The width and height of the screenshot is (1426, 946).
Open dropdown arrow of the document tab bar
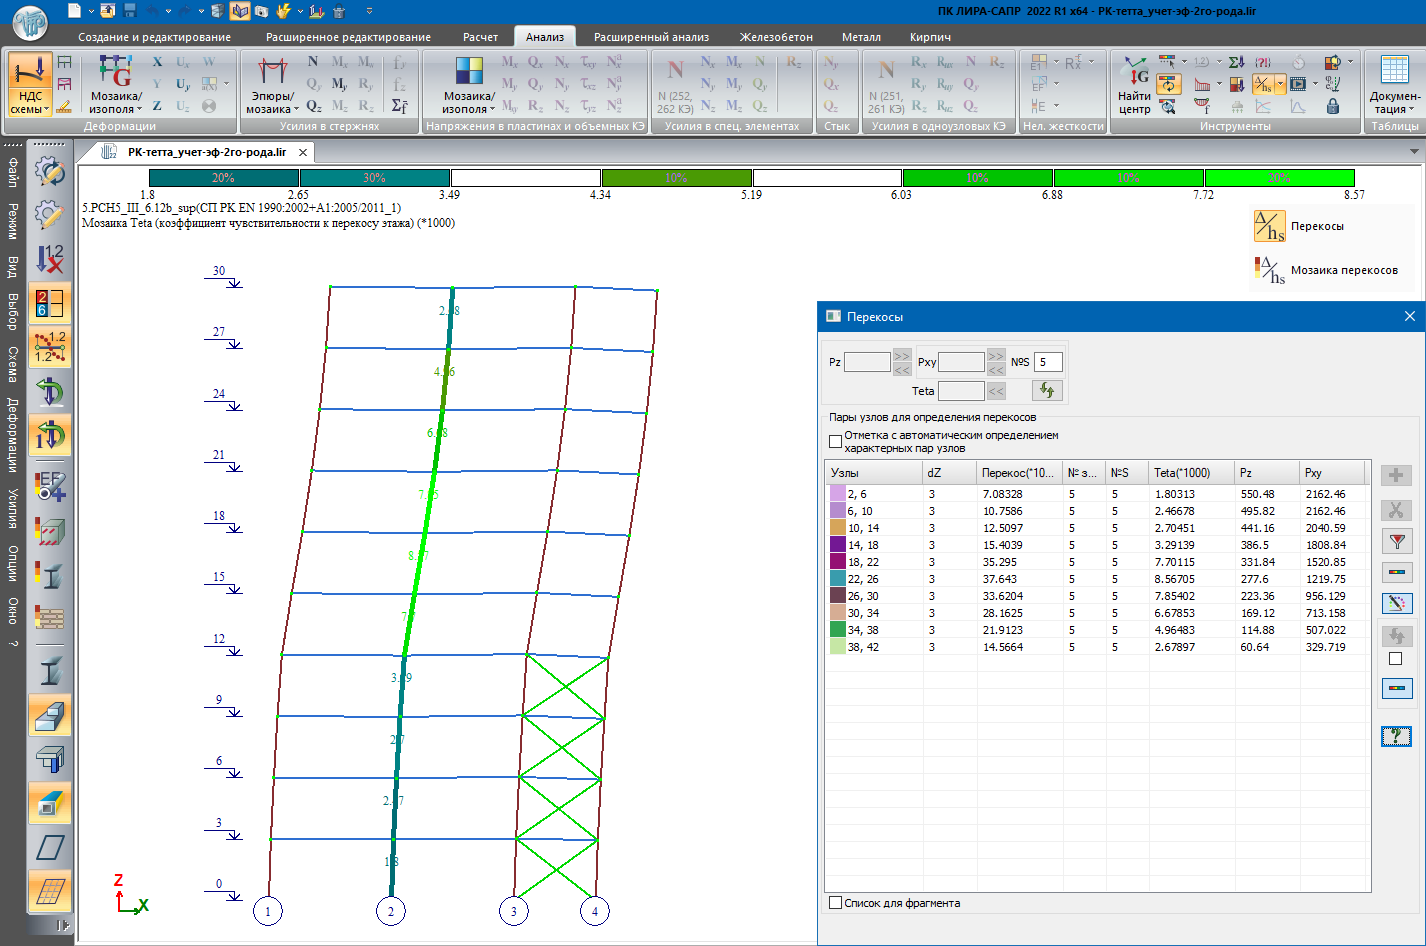click(1414, 152)
